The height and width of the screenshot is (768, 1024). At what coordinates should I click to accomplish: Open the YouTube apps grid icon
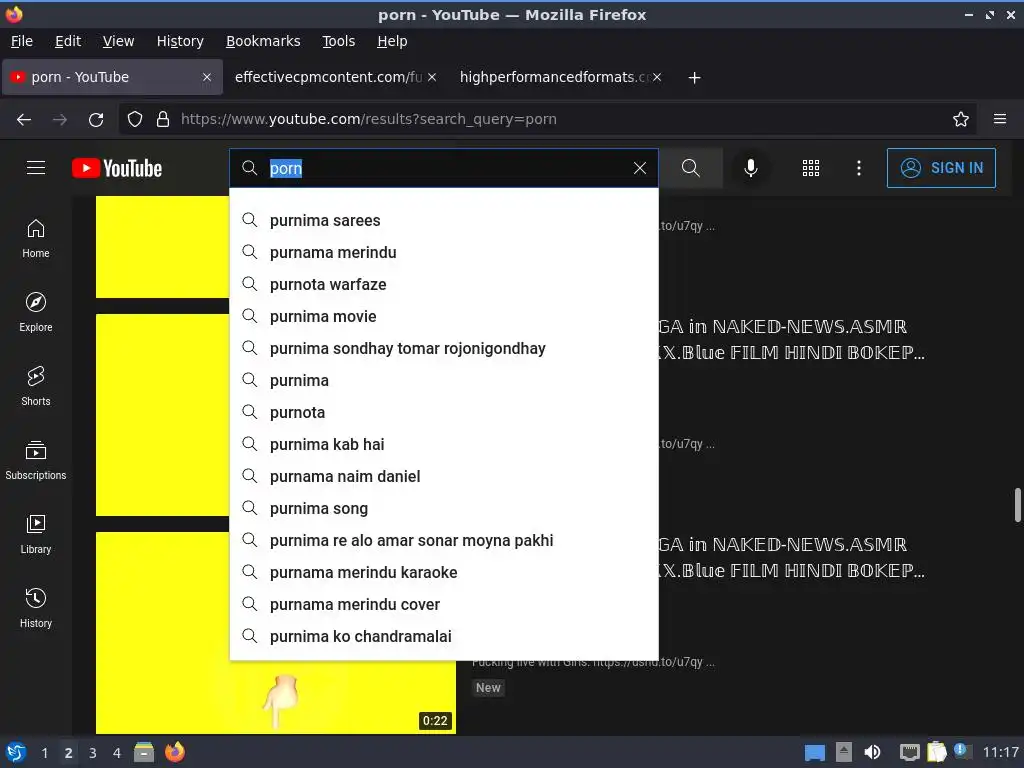point(810,168)
